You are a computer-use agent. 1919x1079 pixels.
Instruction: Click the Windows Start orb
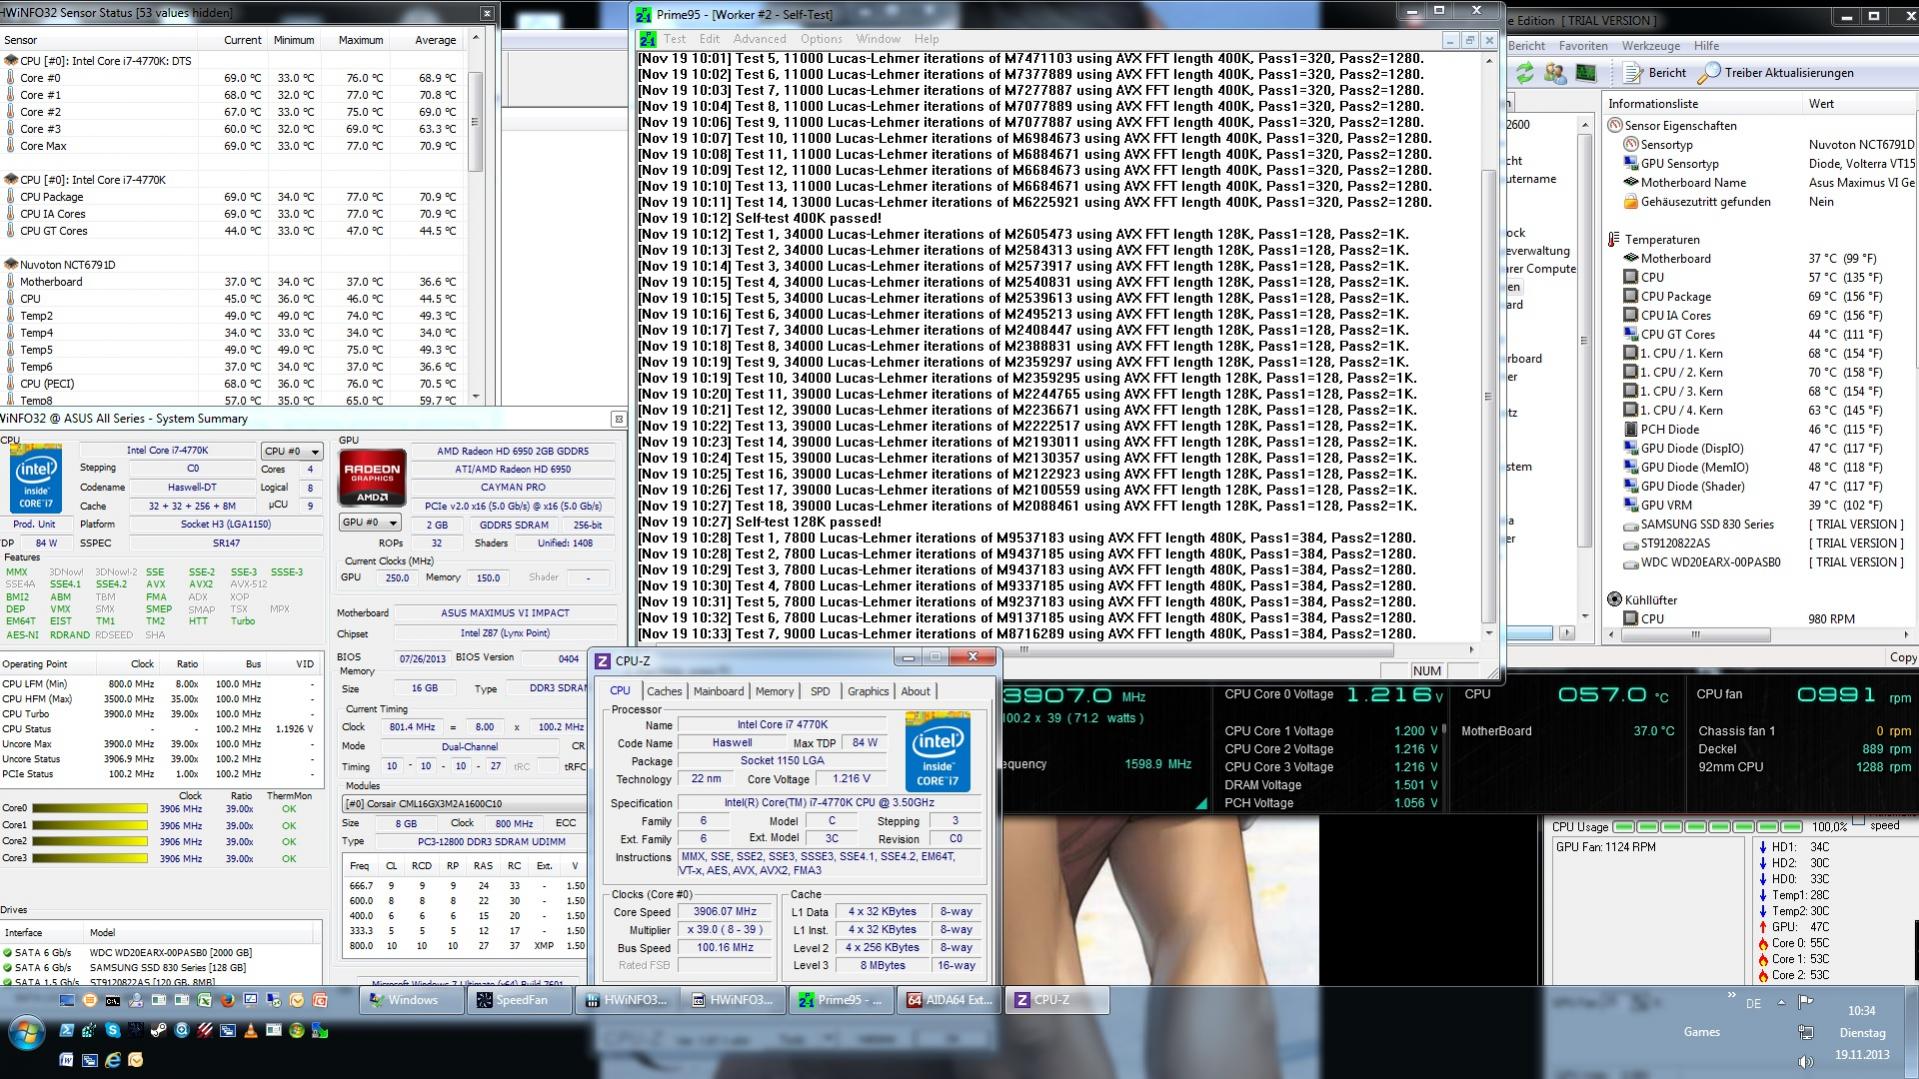26,1033
